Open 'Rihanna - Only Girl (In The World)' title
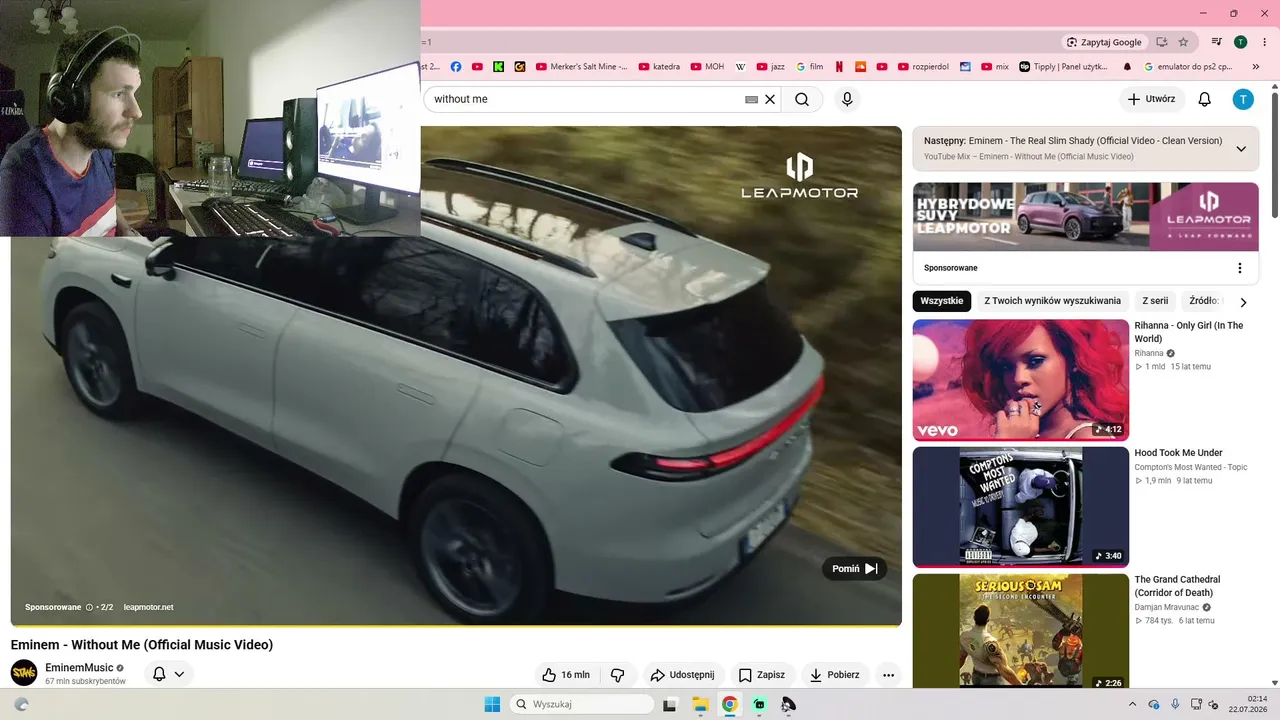Viewport: 1280px width, 720px height. click(x=1189, y=332)
